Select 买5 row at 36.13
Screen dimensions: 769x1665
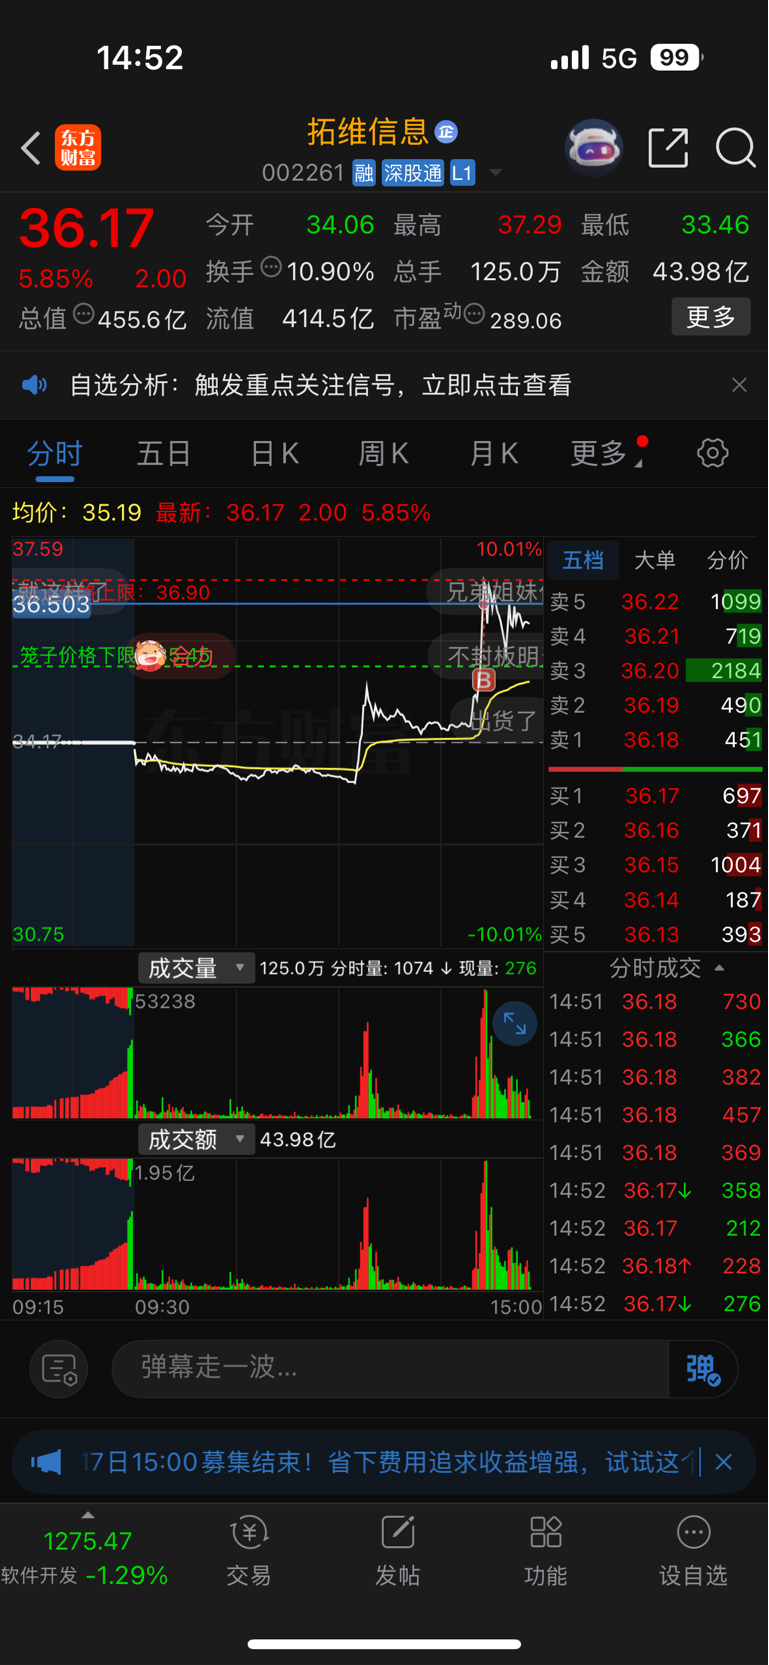pos(656,934)
